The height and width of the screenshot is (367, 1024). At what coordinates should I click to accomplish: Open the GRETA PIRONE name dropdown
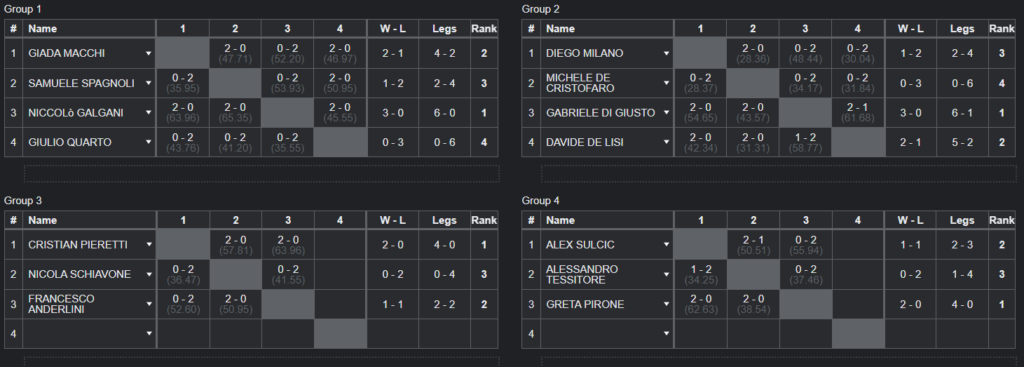[666, 304]
